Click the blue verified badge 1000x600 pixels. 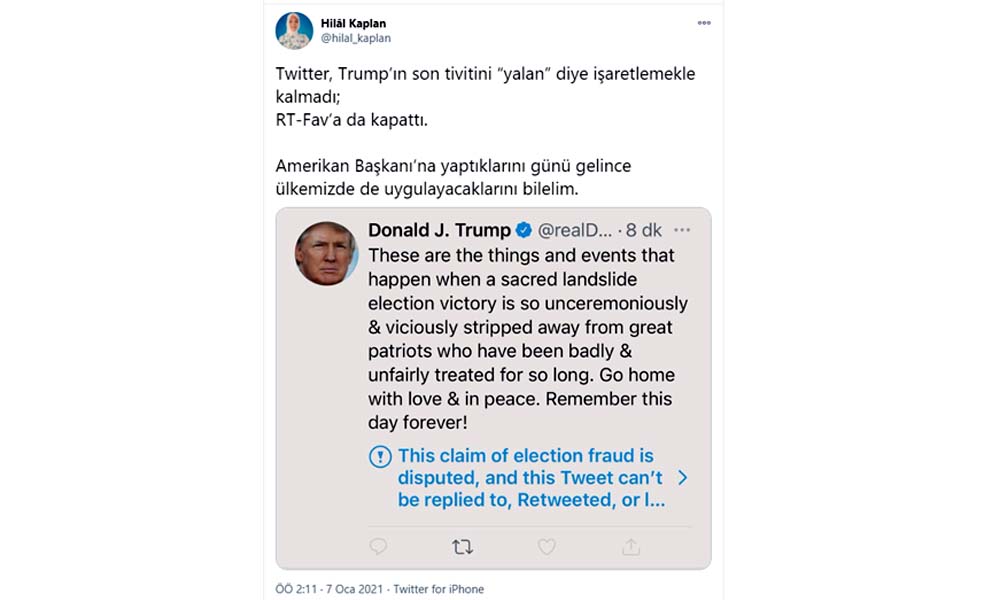[524, 230]
